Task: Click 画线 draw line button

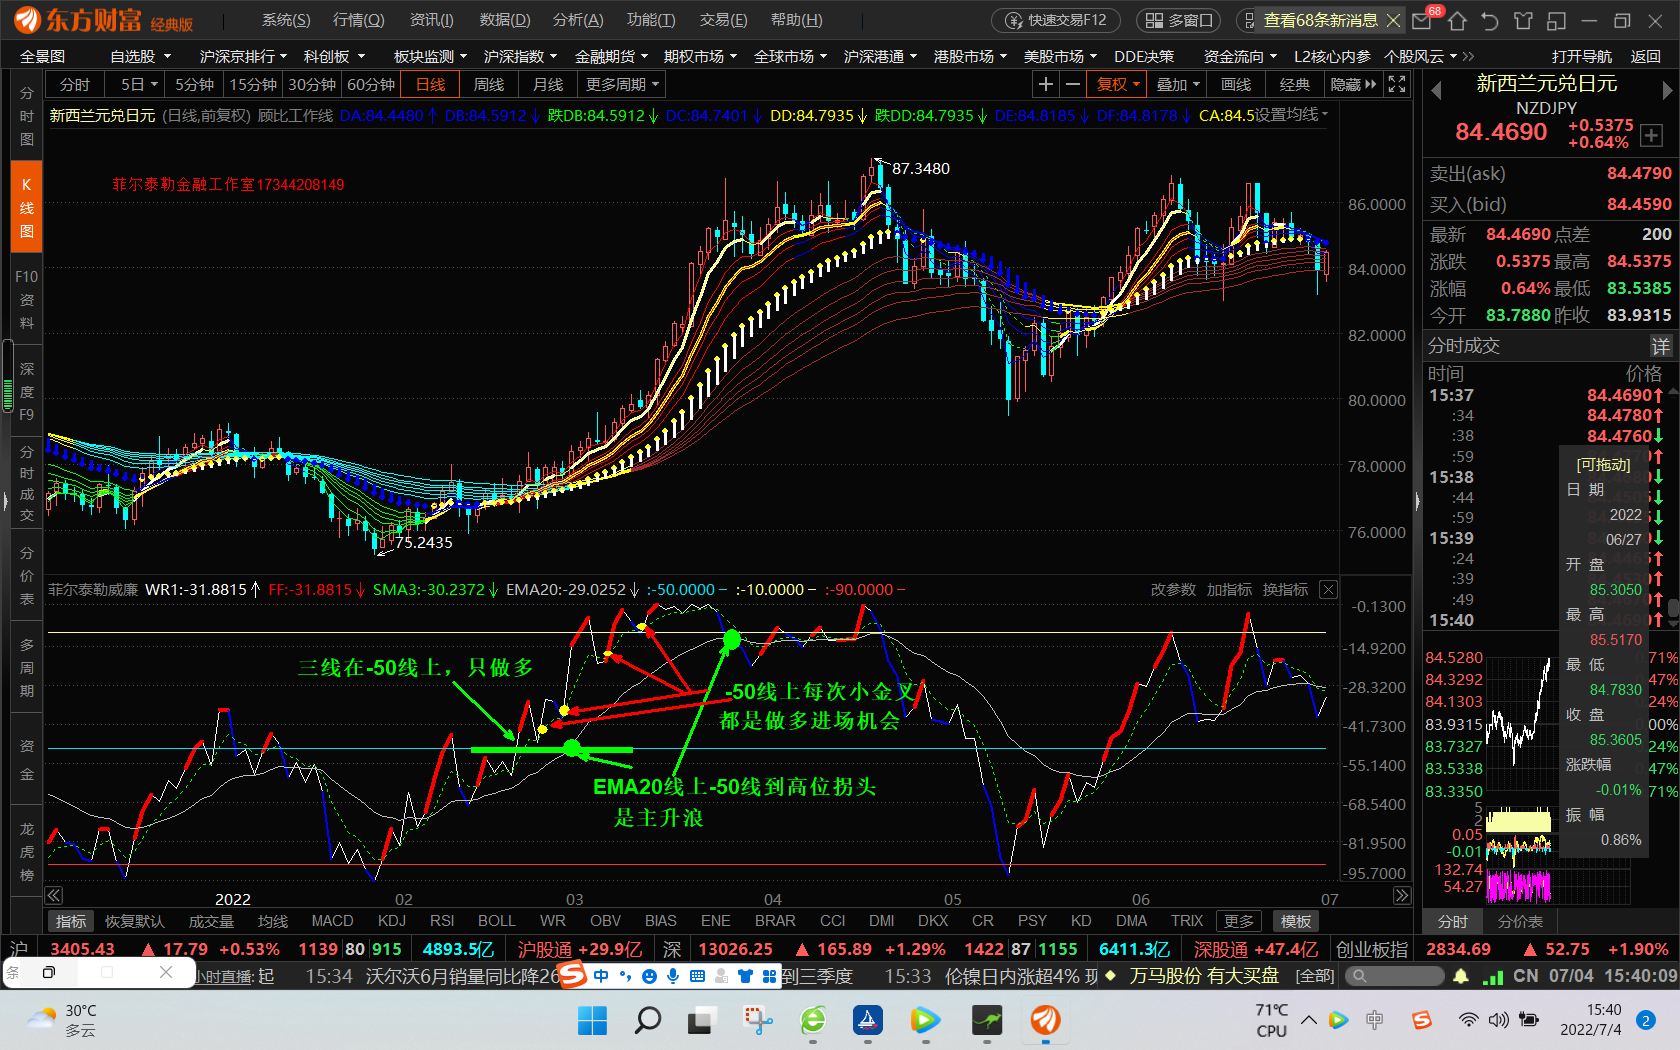Action: coord(1236,85)
